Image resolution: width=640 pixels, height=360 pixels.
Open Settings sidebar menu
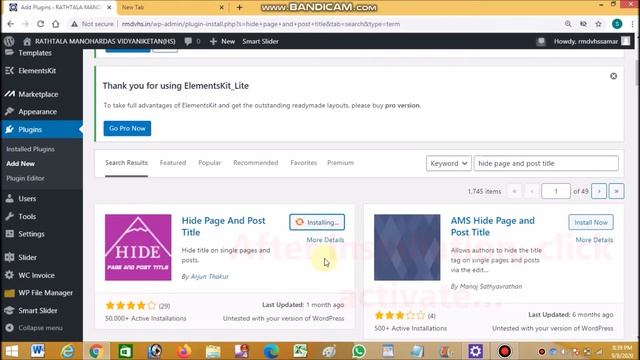[31, 234]
